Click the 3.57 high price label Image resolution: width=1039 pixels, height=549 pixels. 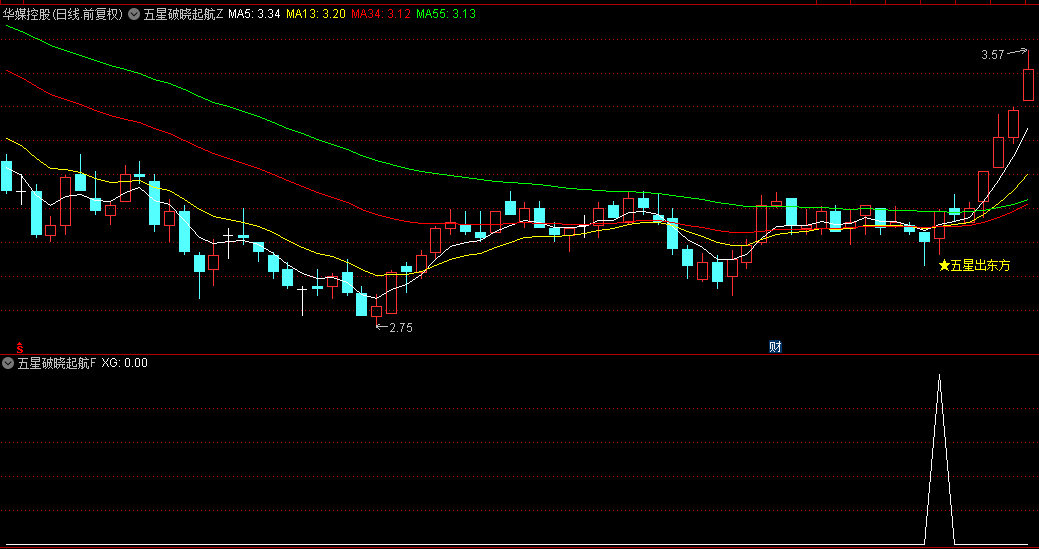[993, 55]
